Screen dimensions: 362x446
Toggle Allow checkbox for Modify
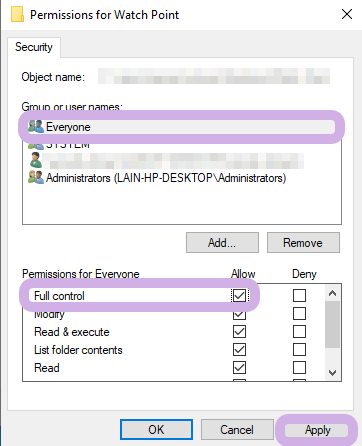coord(239,314)
